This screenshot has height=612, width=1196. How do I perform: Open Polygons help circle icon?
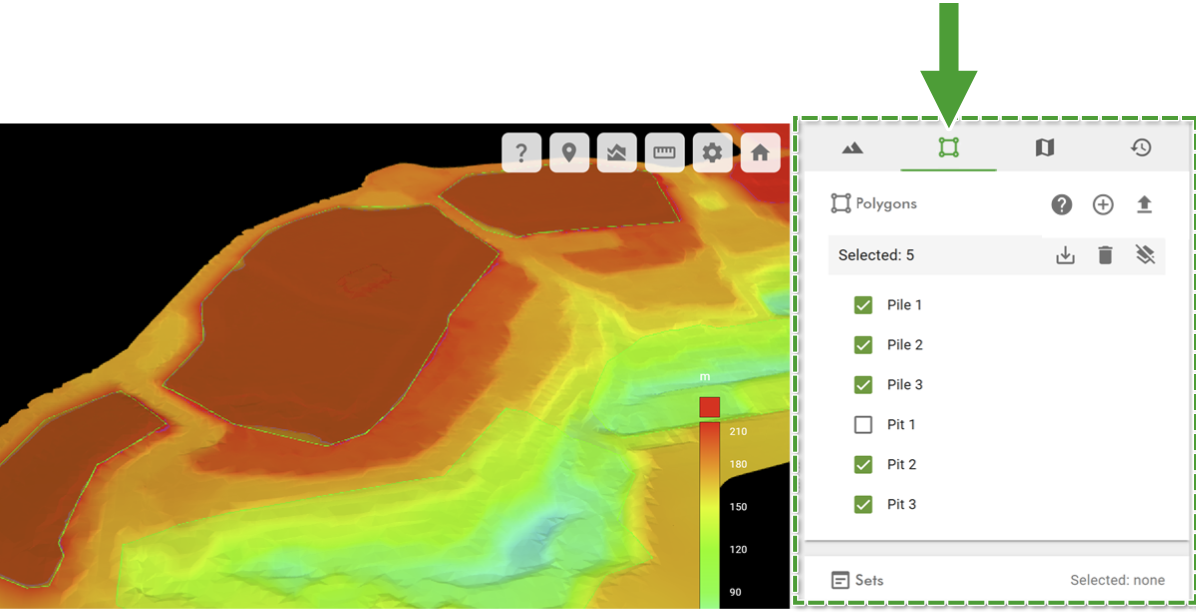click(x=1062, y=205)
